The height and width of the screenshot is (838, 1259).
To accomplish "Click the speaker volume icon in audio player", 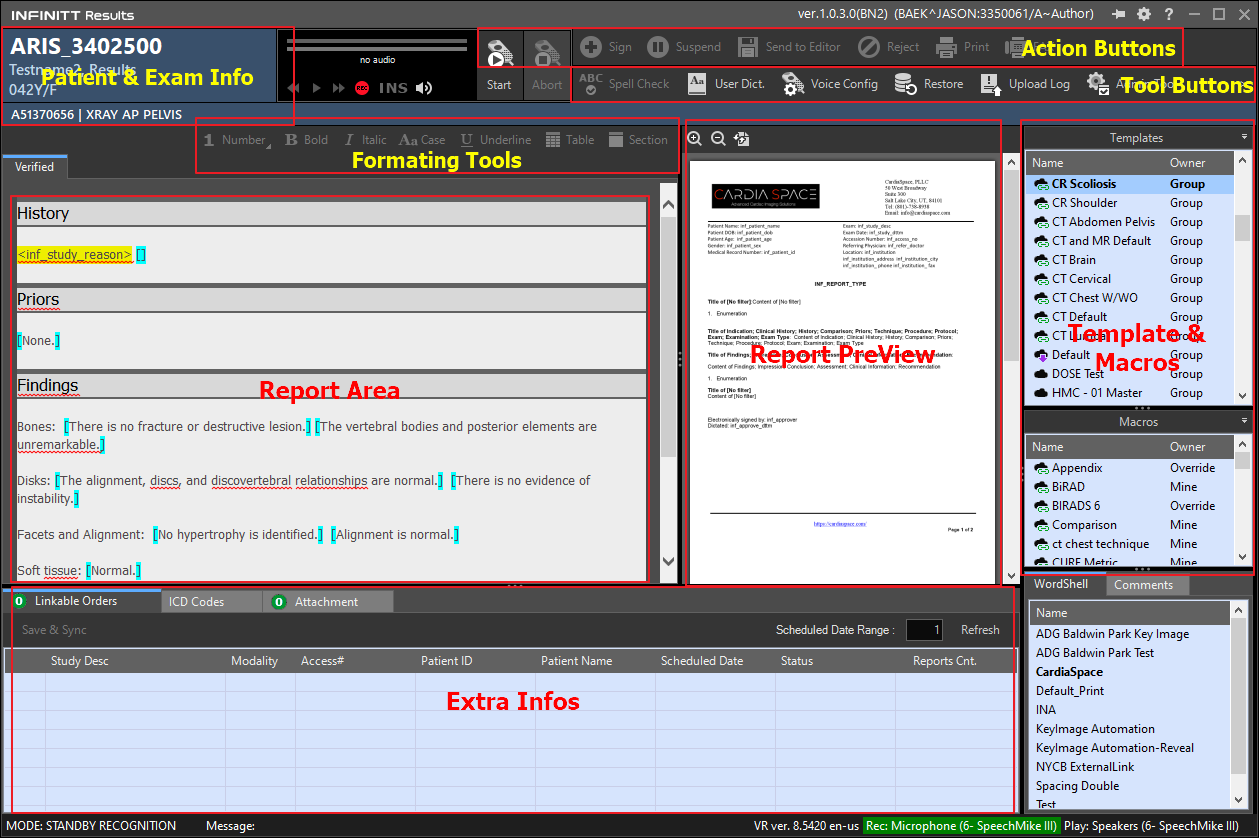I will point(424,88).
